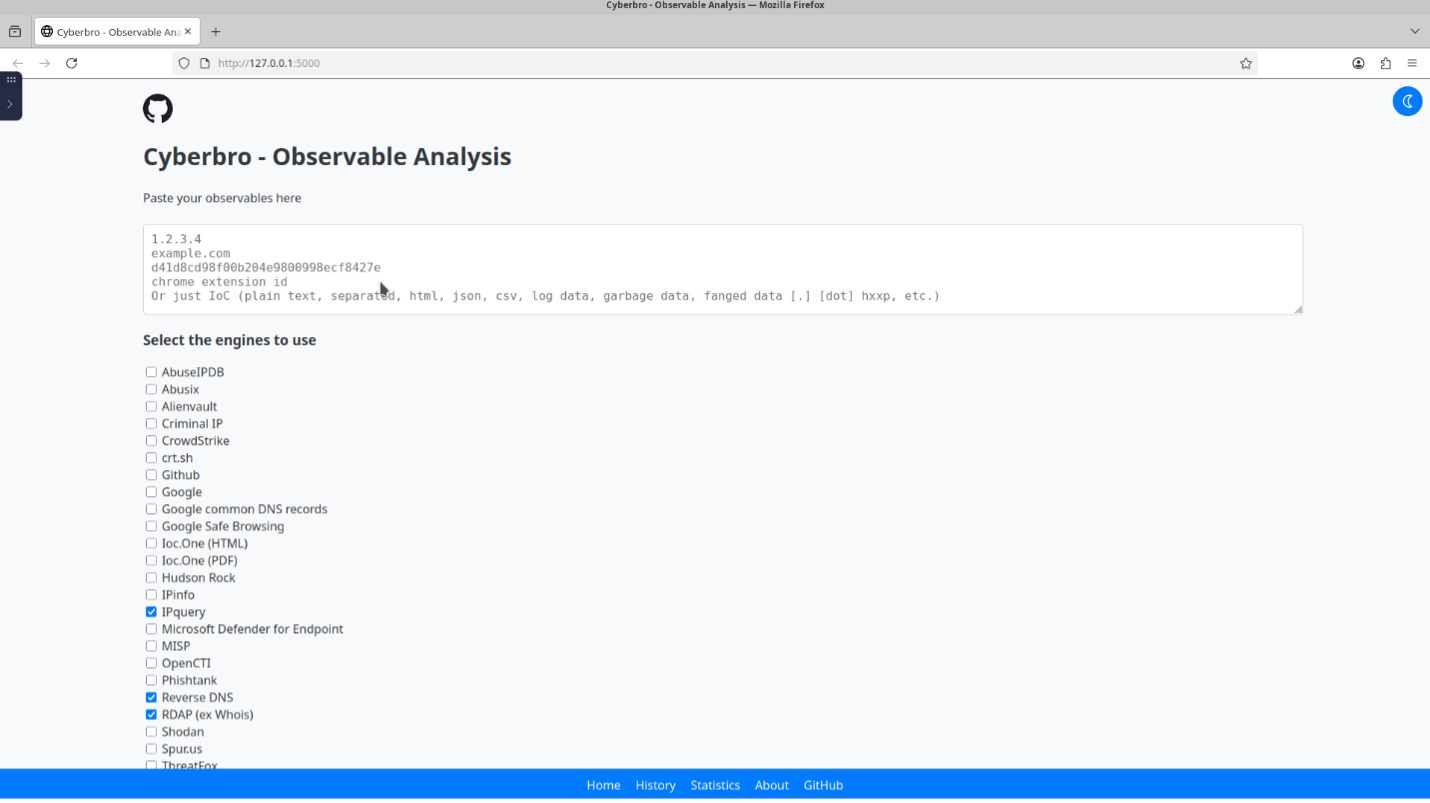Disable the Reverse DNS engine
Image resolution: width=1430 pixels, height=803 pixels.
151,697
